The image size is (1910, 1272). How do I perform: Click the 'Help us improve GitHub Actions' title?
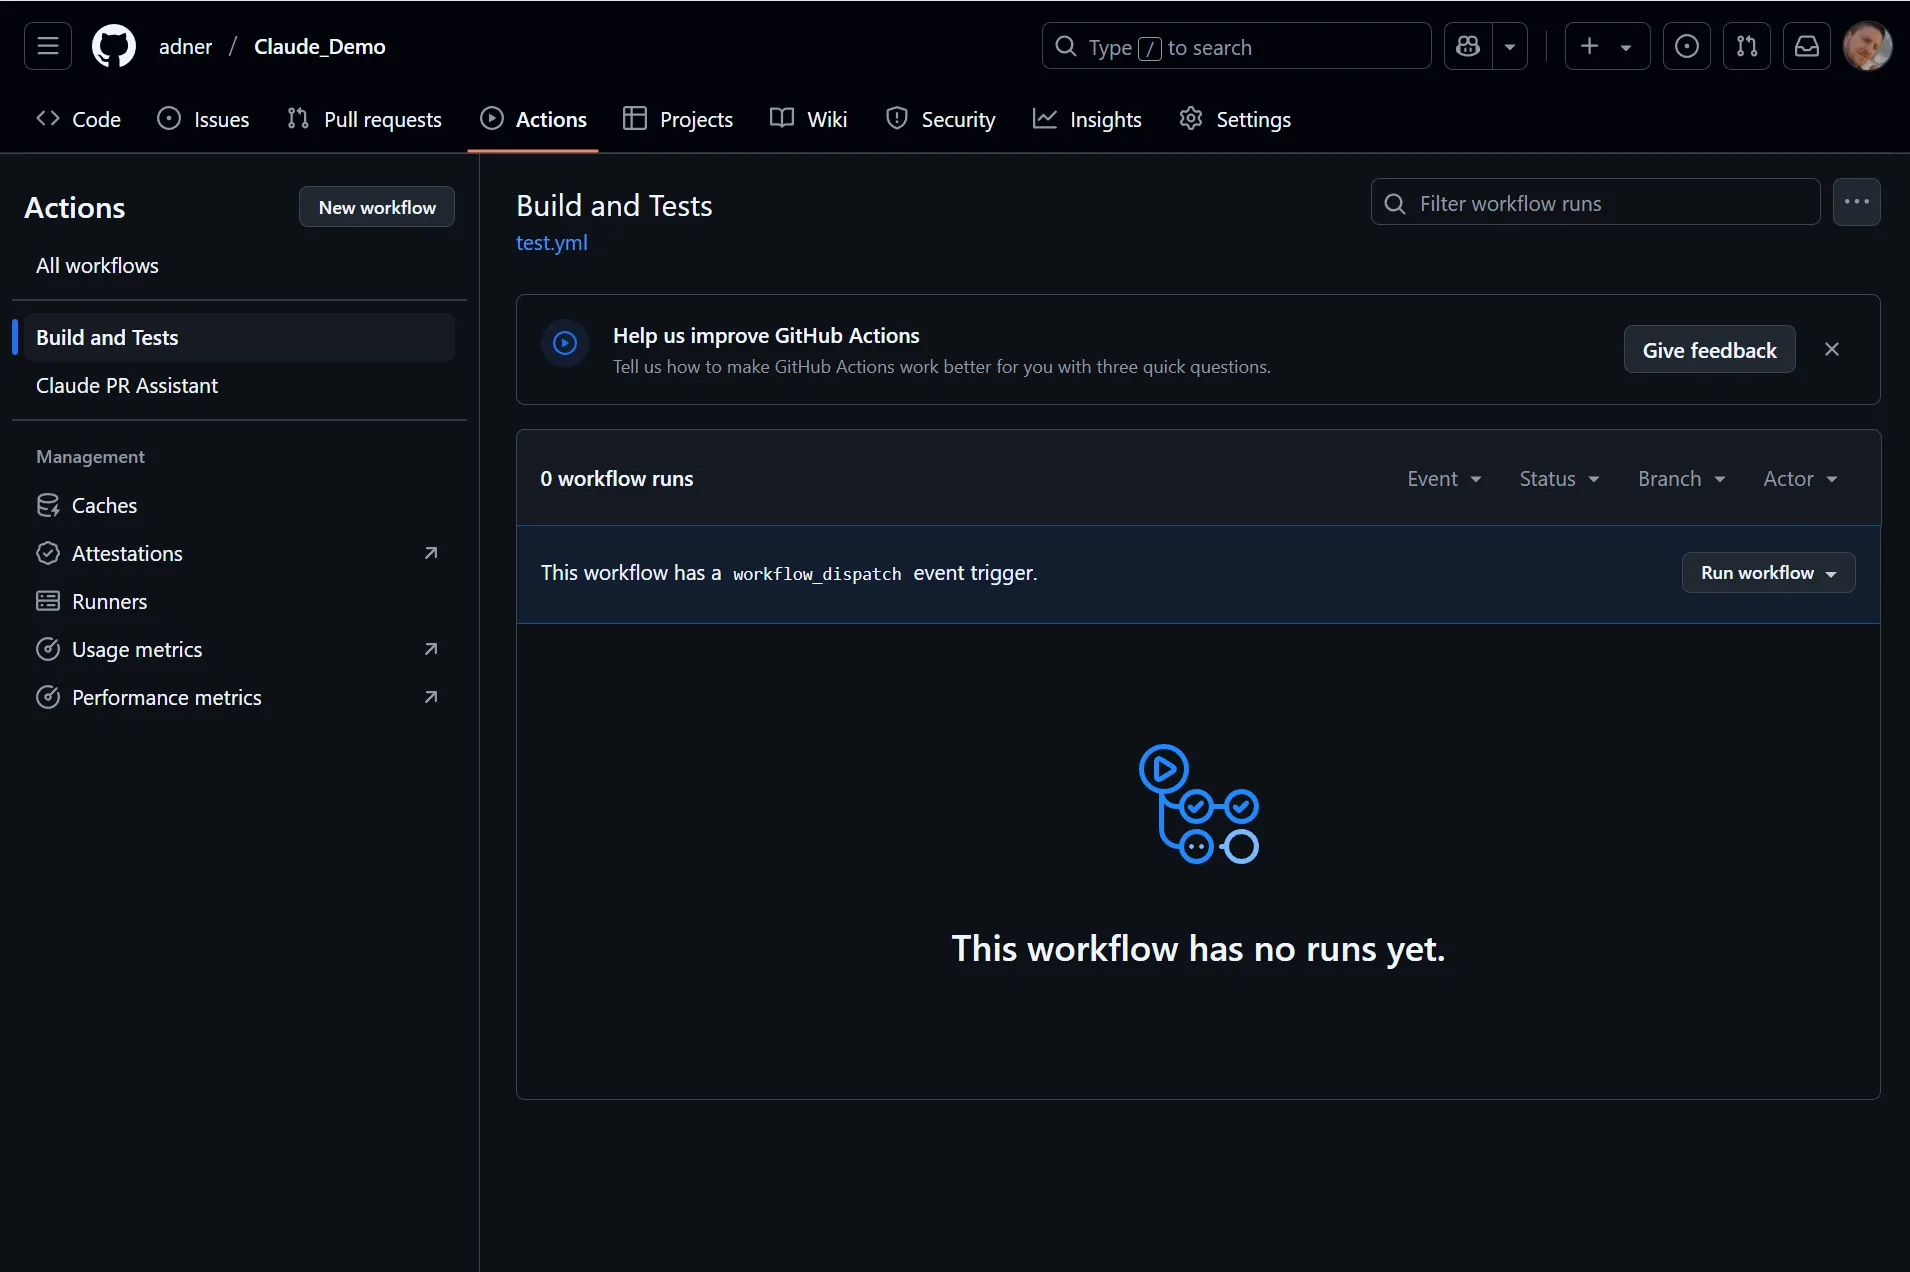click(x=766, y=336)
